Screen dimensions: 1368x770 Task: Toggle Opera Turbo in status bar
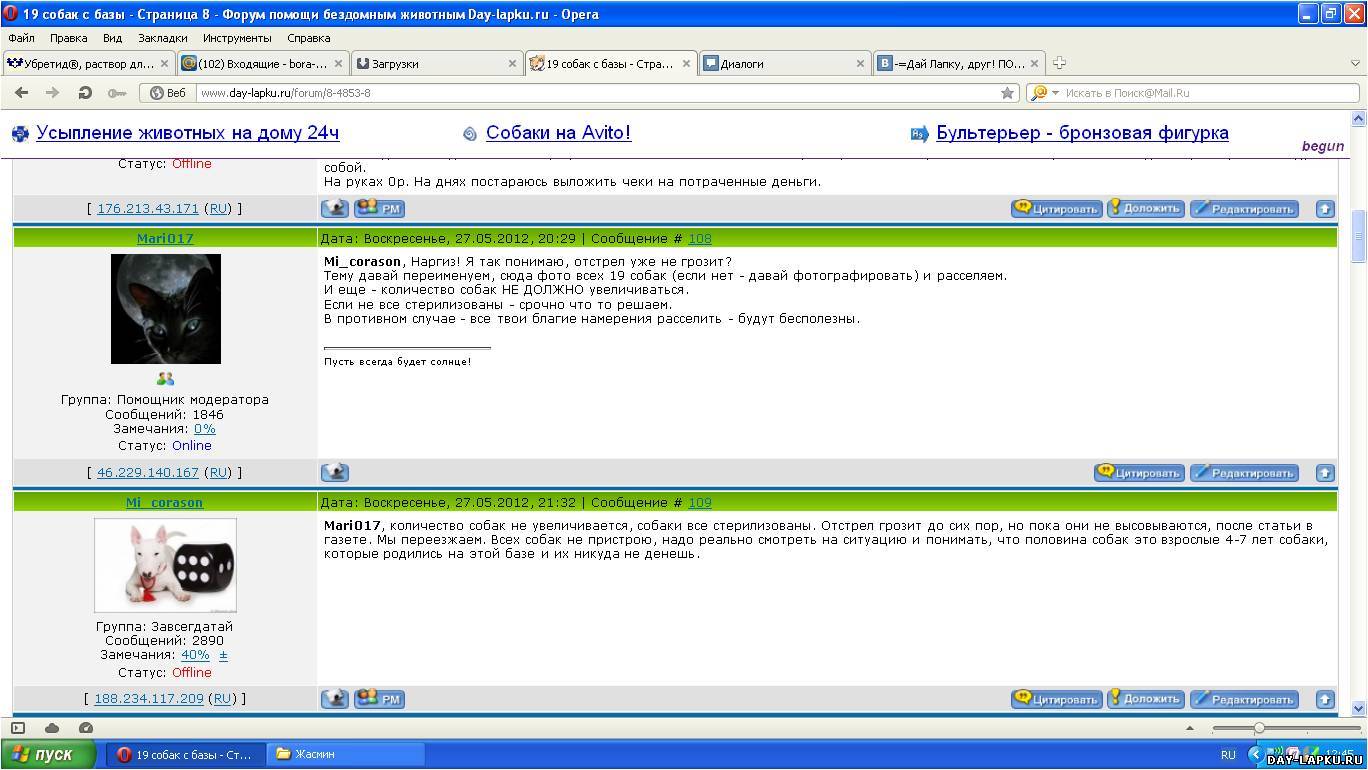(86, 728)
